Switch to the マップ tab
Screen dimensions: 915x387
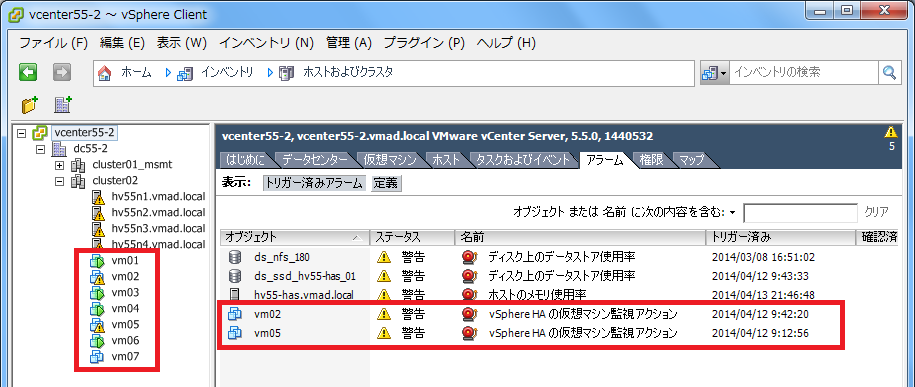click(x=692, y=159)
